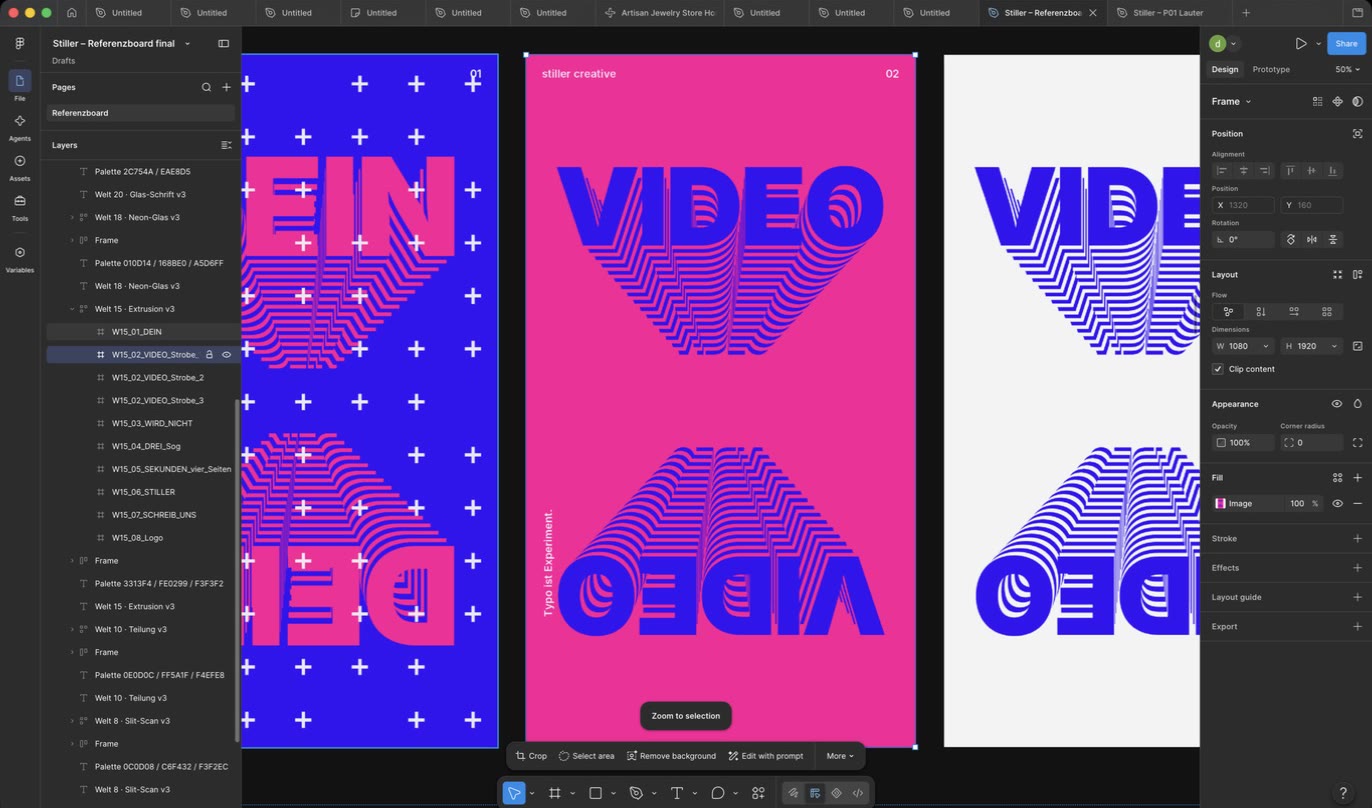Expand Welt 10 · Teilung v3 layer
The width and height of the screenshot is (1372, 808).
[x=72, y=630]
